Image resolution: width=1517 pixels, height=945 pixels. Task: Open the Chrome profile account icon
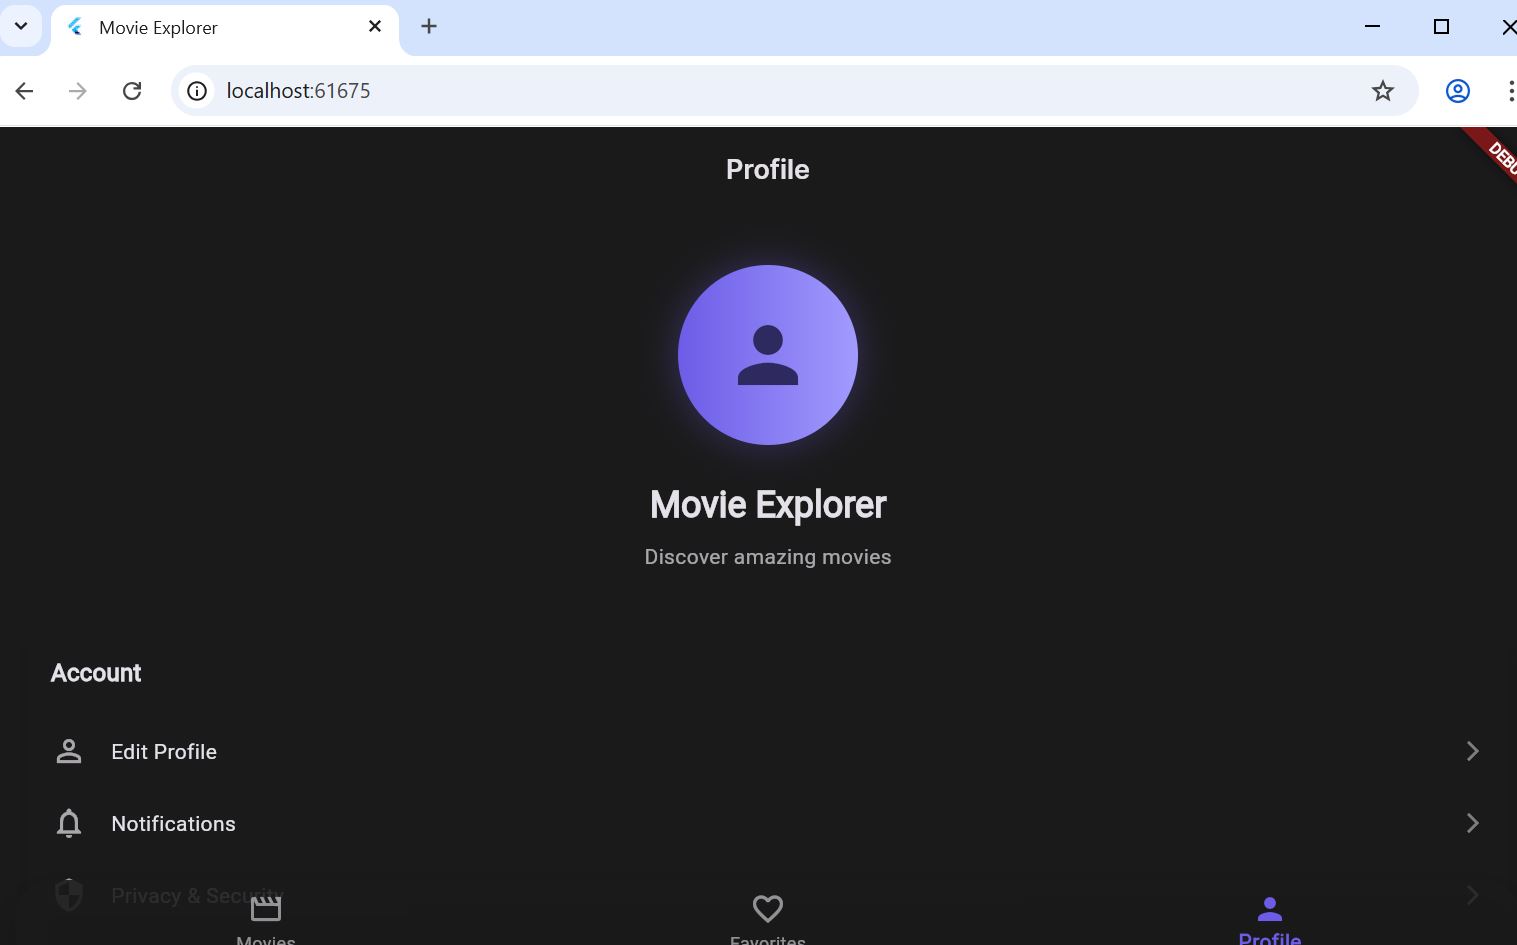pos(1457,90)
